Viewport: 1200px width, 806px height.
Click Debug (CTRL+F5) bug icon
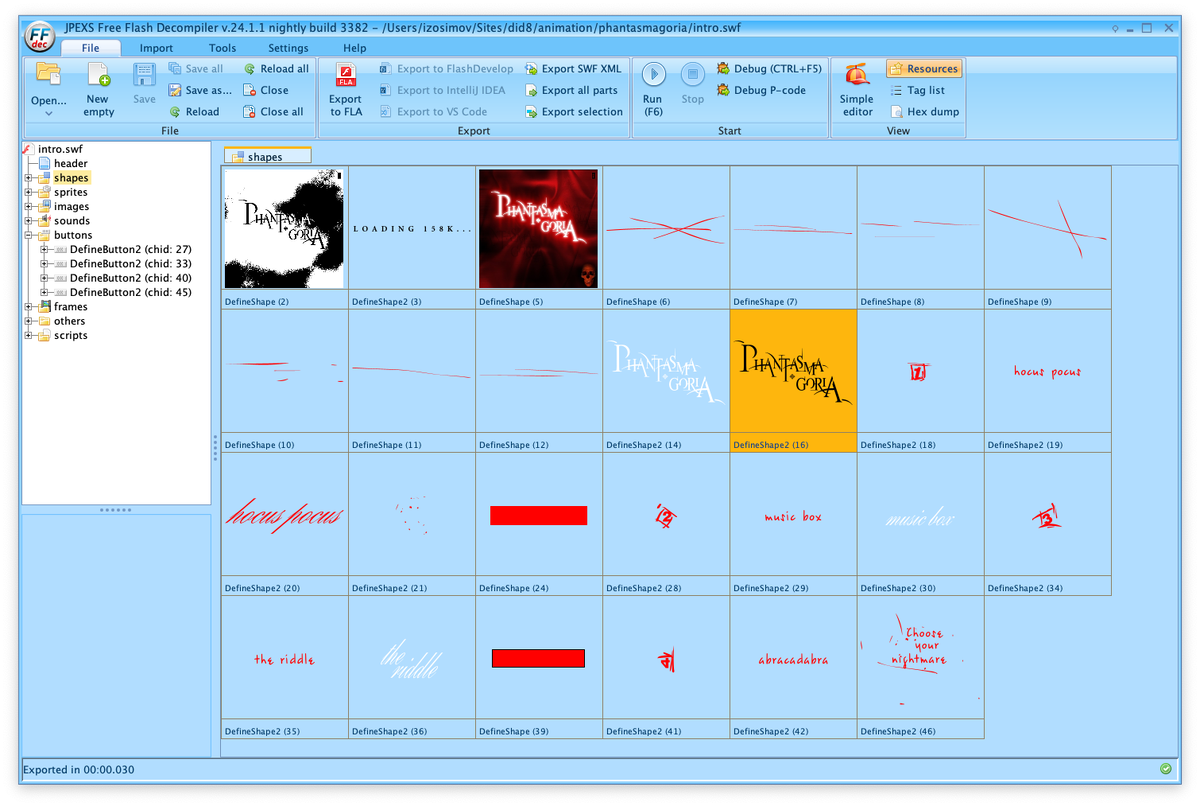[723, 69]
